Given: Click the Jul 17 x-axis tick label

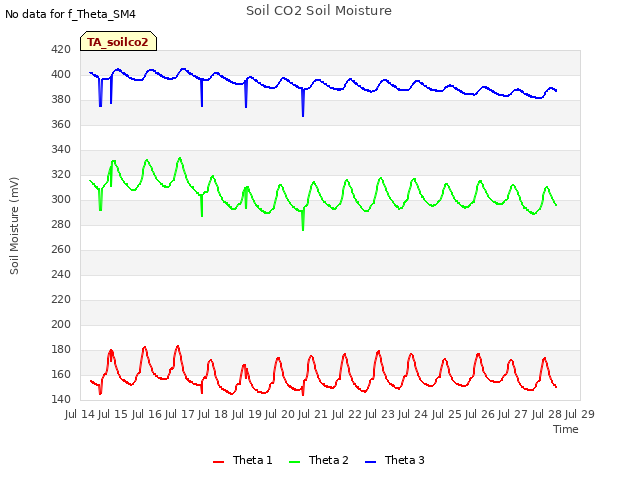Looking at the screenshot, I should tap(181, 414).
